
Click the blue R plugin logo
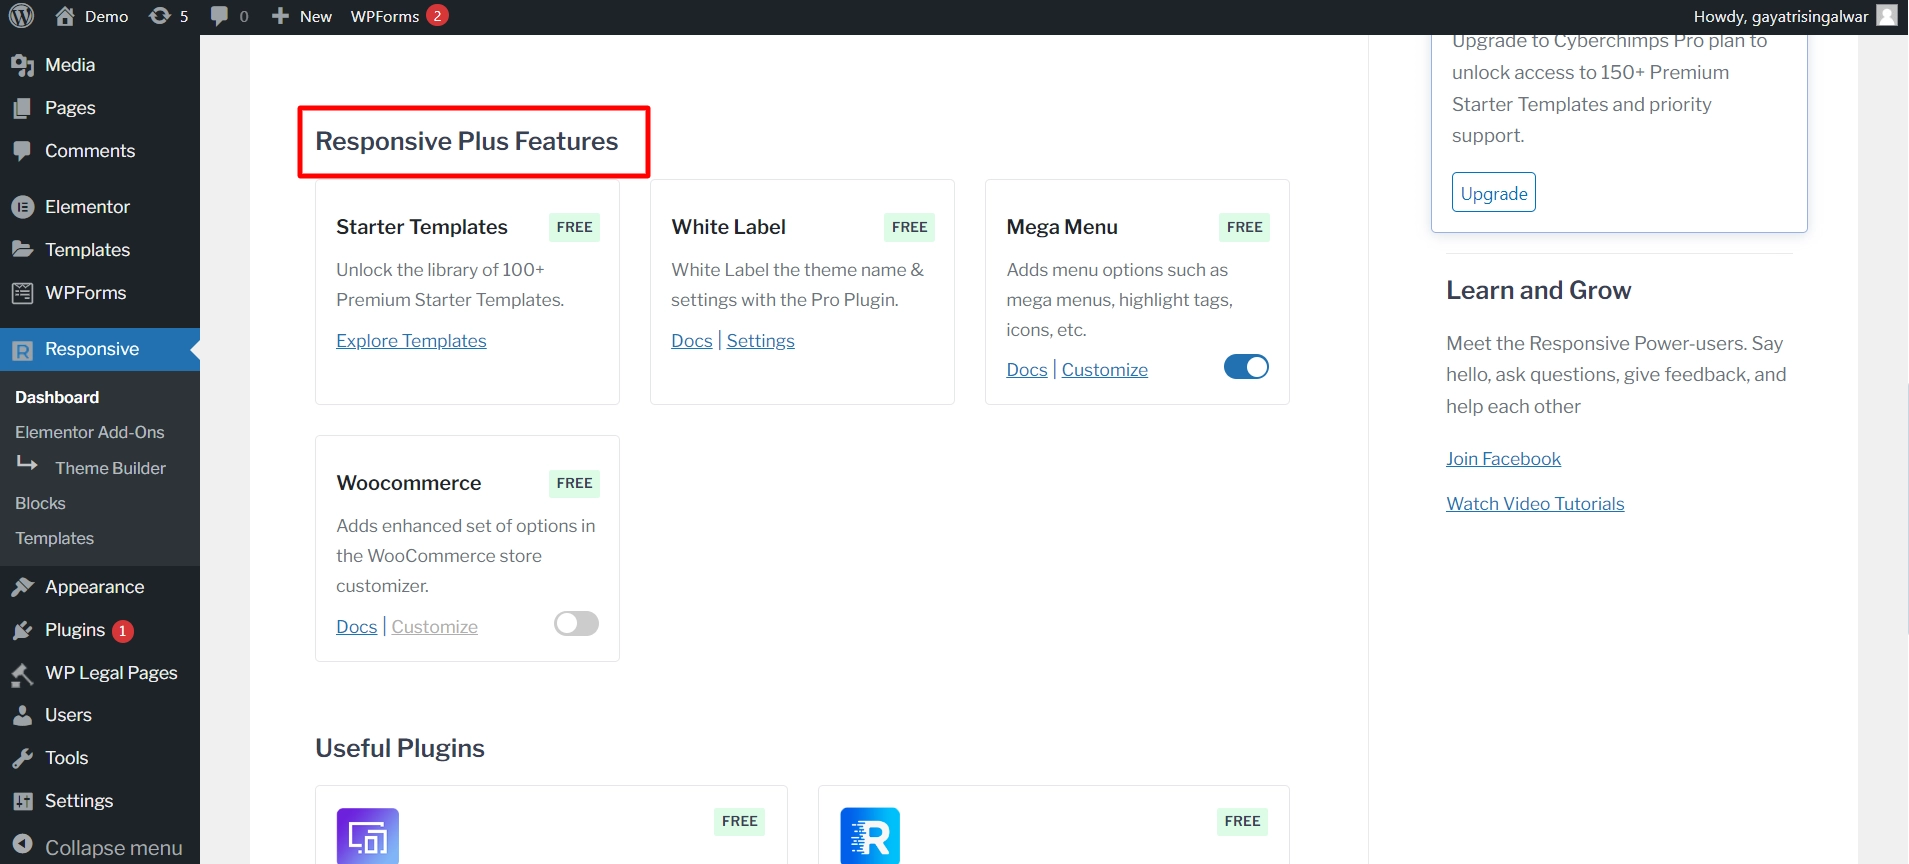[870, 836]
